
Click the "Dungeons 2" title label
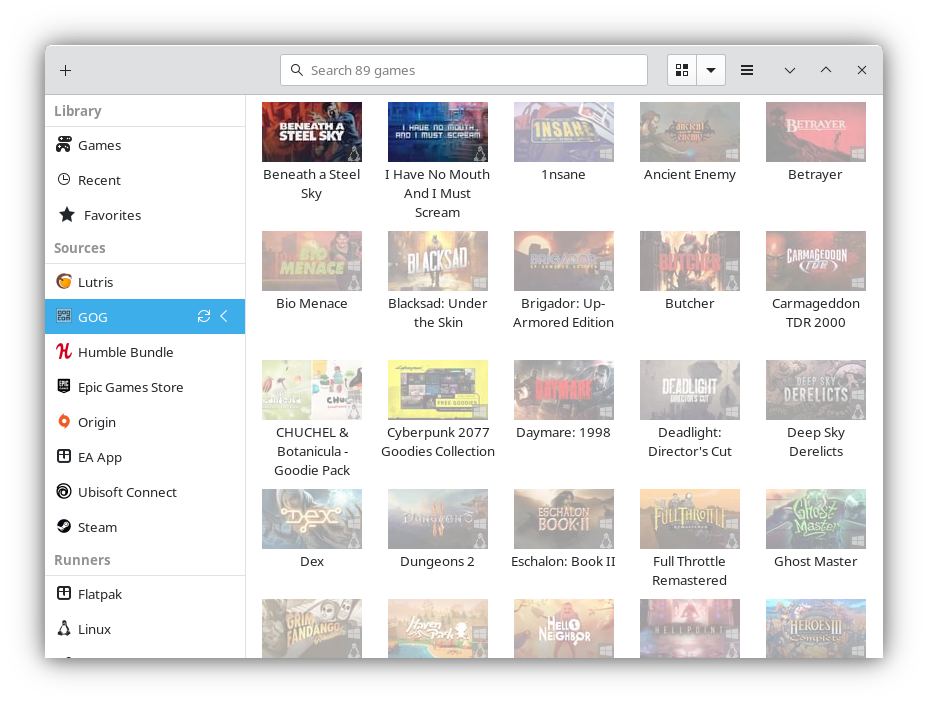[x=437, y=562]
